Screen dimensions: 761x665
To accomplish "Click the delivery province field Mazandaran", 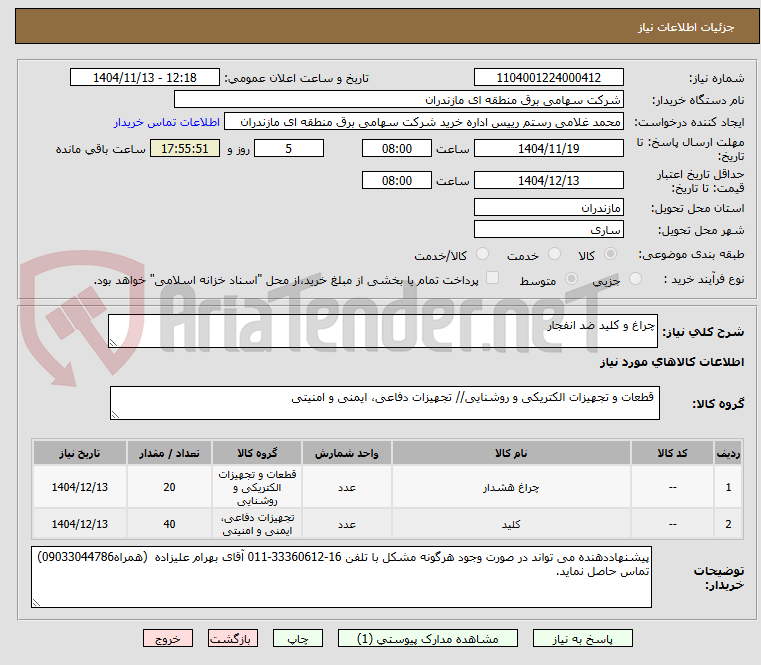I will (x=548, y=207).
